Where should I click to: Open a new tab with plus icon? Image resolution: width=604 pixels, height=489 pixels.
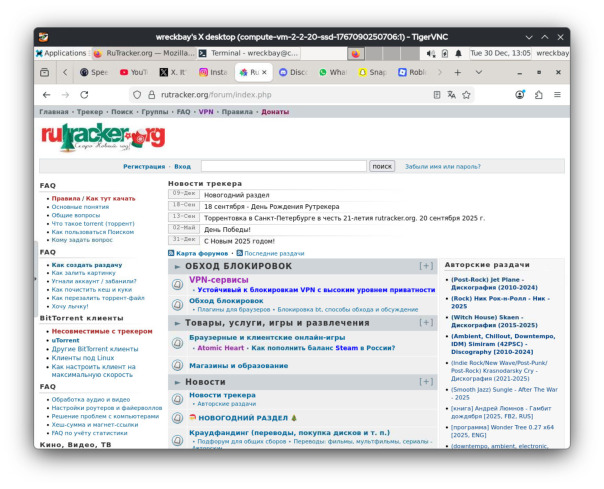(457, 72)
